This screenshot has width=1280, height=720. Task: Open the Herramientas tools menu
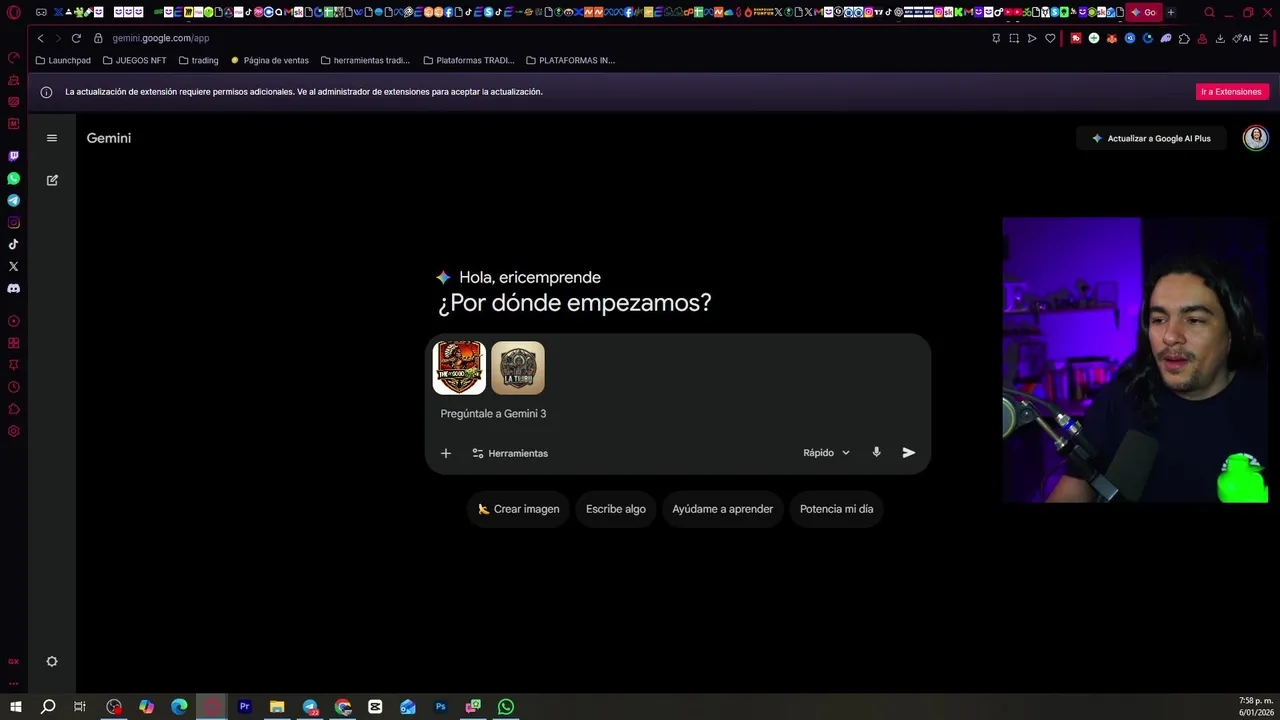point(510,453)
